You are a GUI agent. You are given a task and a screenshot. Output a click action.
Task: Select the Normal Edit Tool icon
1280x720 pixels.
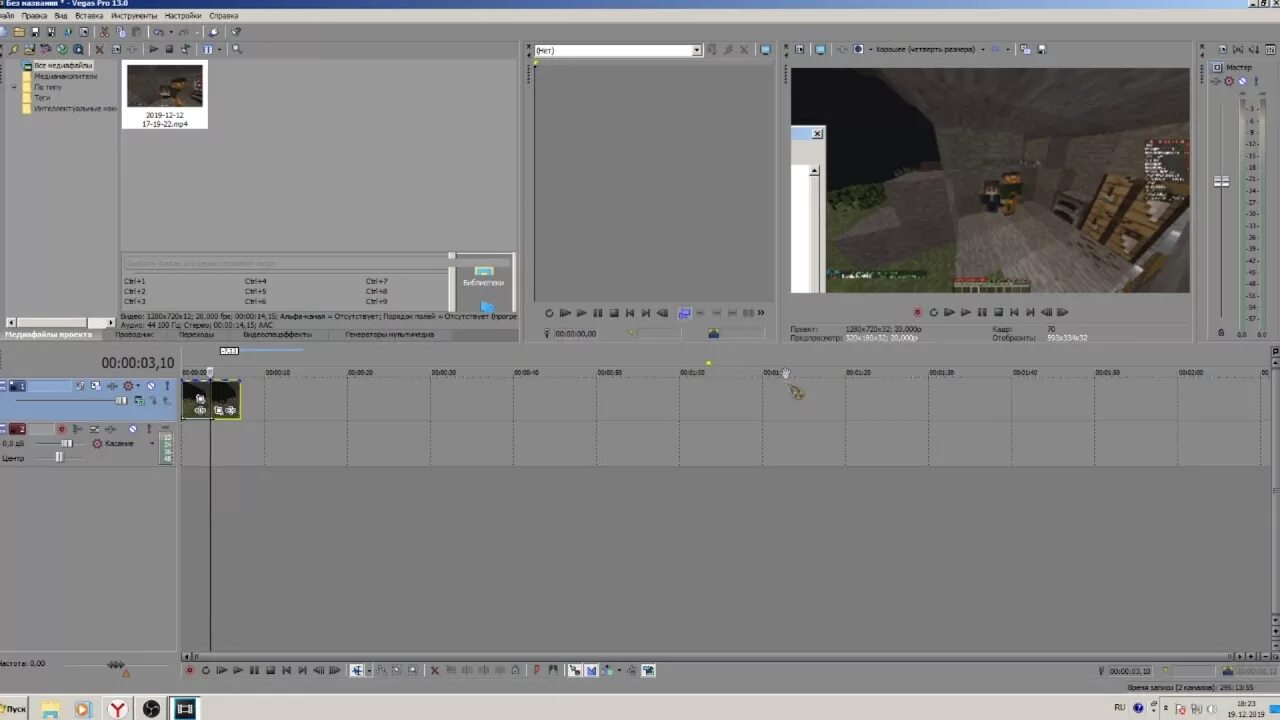click(x=357, y=670)
